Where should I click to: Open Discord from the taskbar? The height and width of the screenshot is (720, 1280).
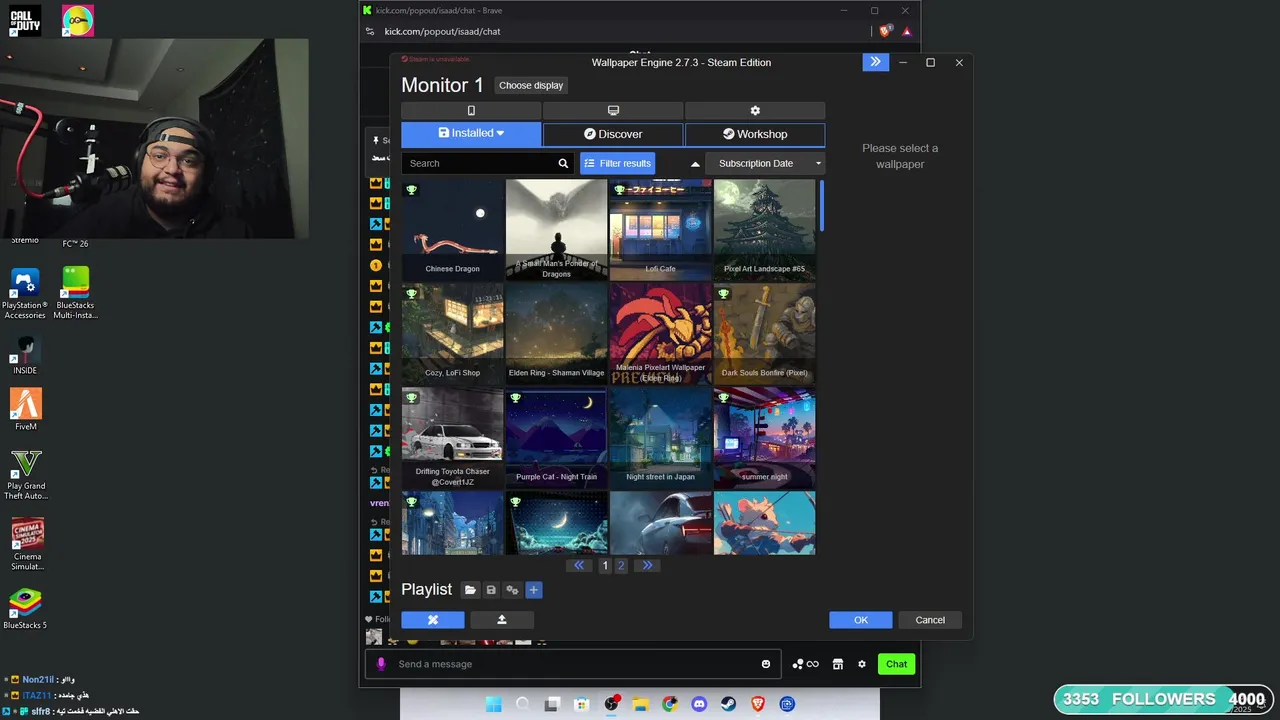click(x=699, y=704)
